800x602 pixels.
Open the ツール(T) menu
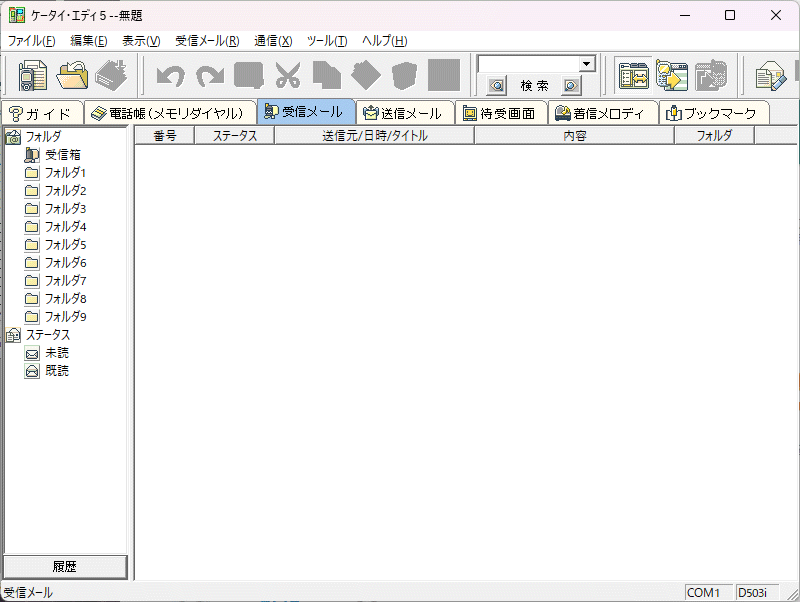click(x=327, y=41)
